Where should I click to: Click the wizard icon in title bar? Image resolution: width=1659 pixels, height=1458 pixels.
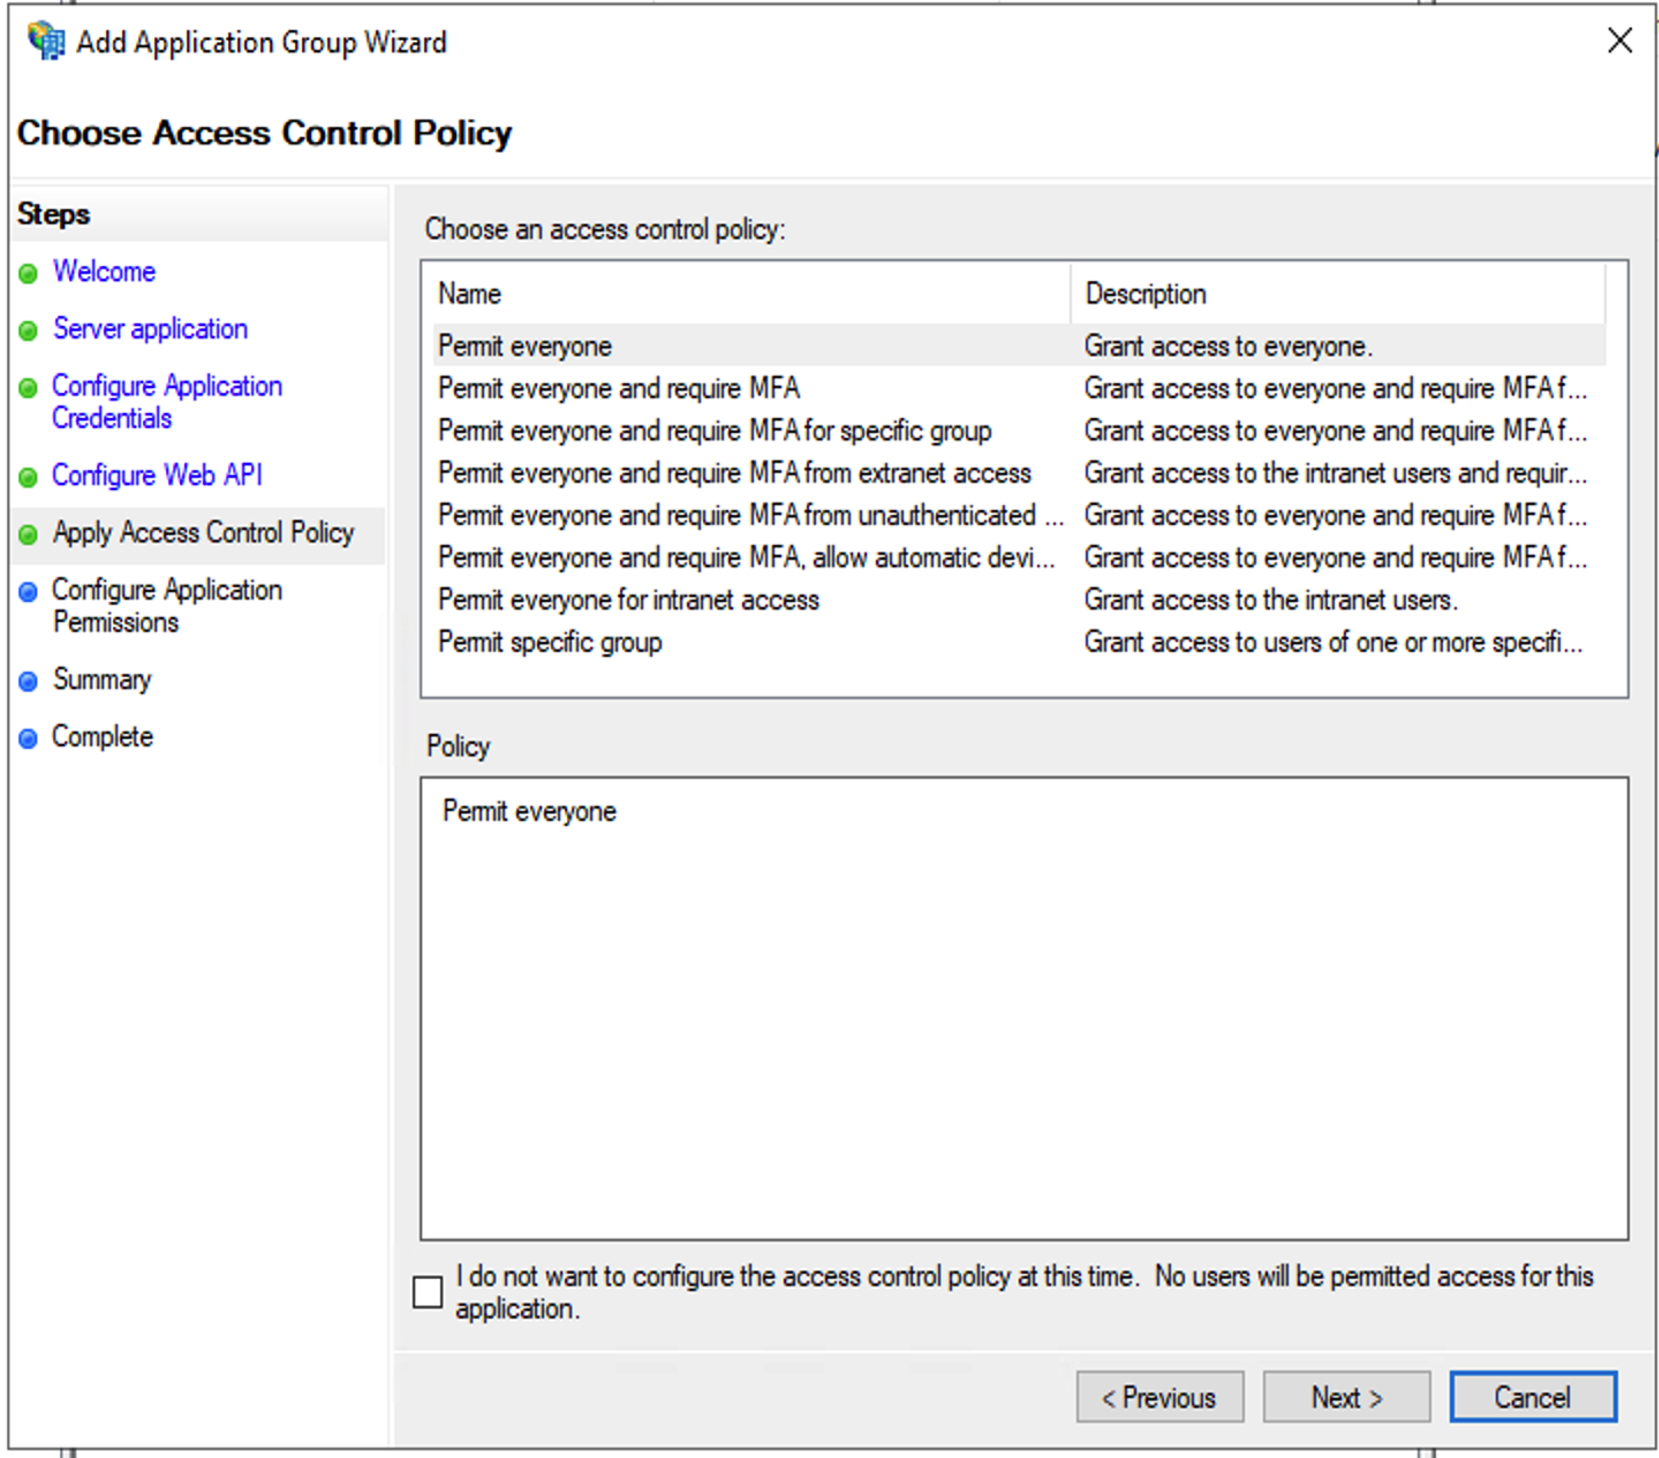click(x=45, y=42)
